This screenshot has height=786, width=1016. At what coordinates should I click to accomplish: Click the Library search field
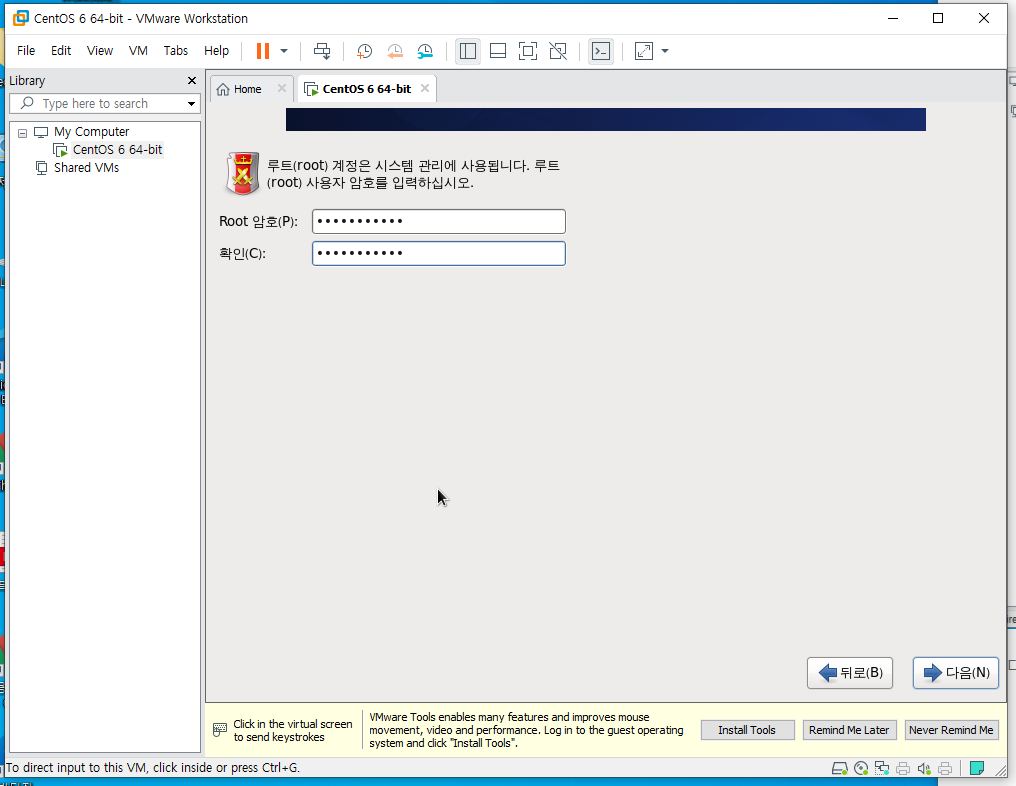coord(104,104)
